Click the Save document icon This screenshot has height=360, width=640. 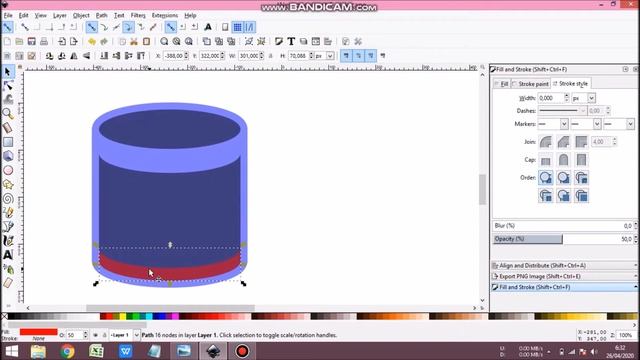[31, 41]
